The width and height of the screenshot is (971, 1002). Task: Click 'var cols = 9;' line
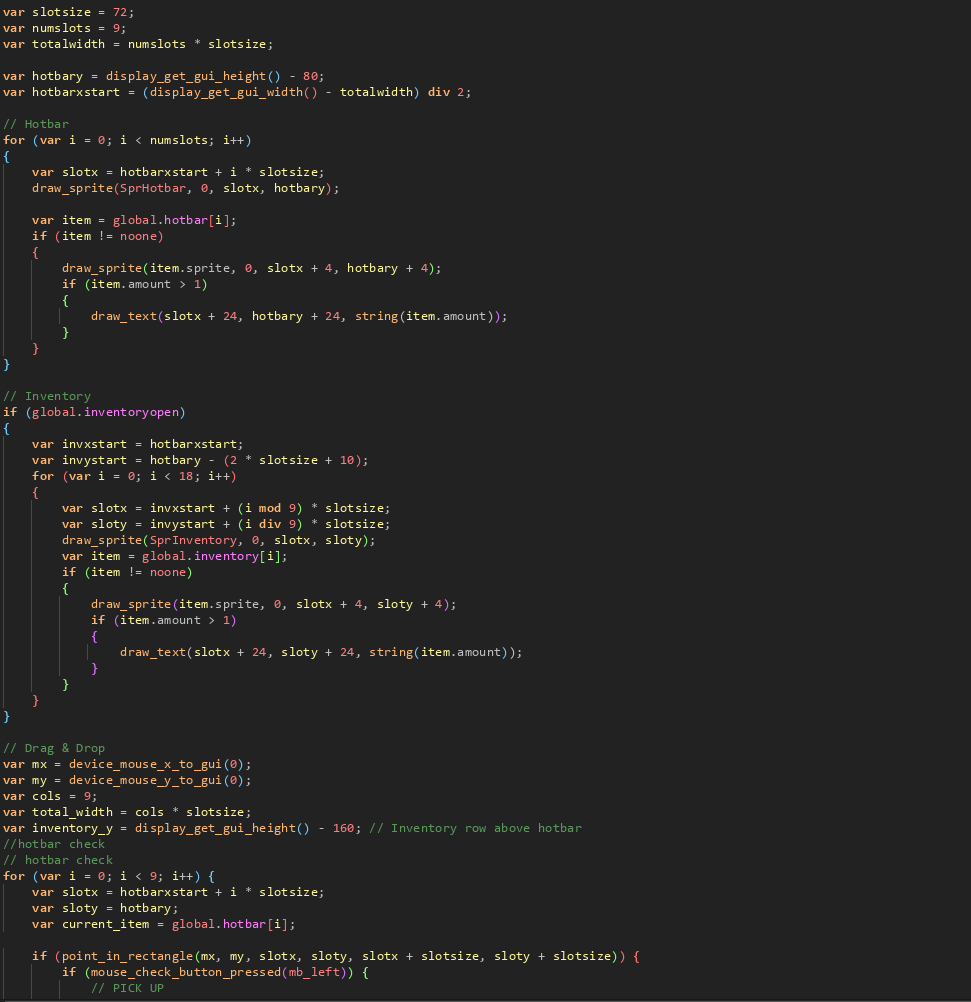click(50, 796)
